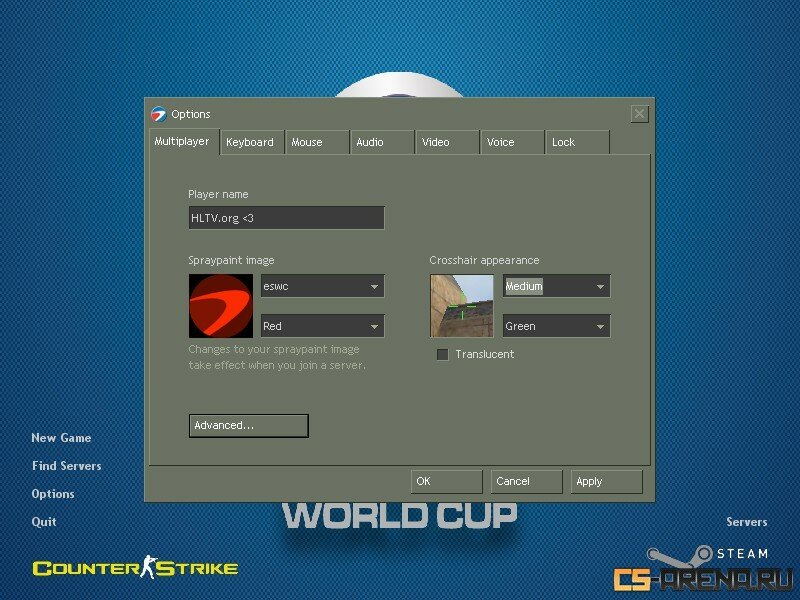Click the Servers link at bottom right
Screen dimensions: 800x600
[746, 522]
